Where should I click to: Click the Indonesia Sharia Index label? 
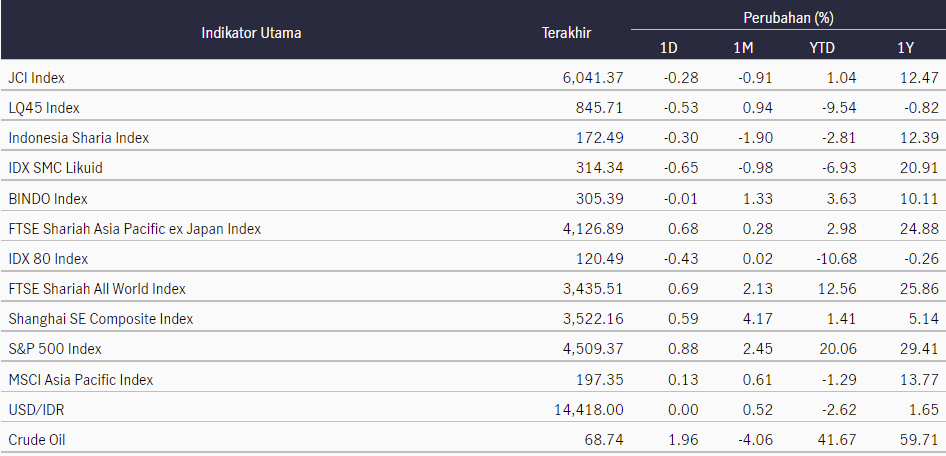coord(78,138)
